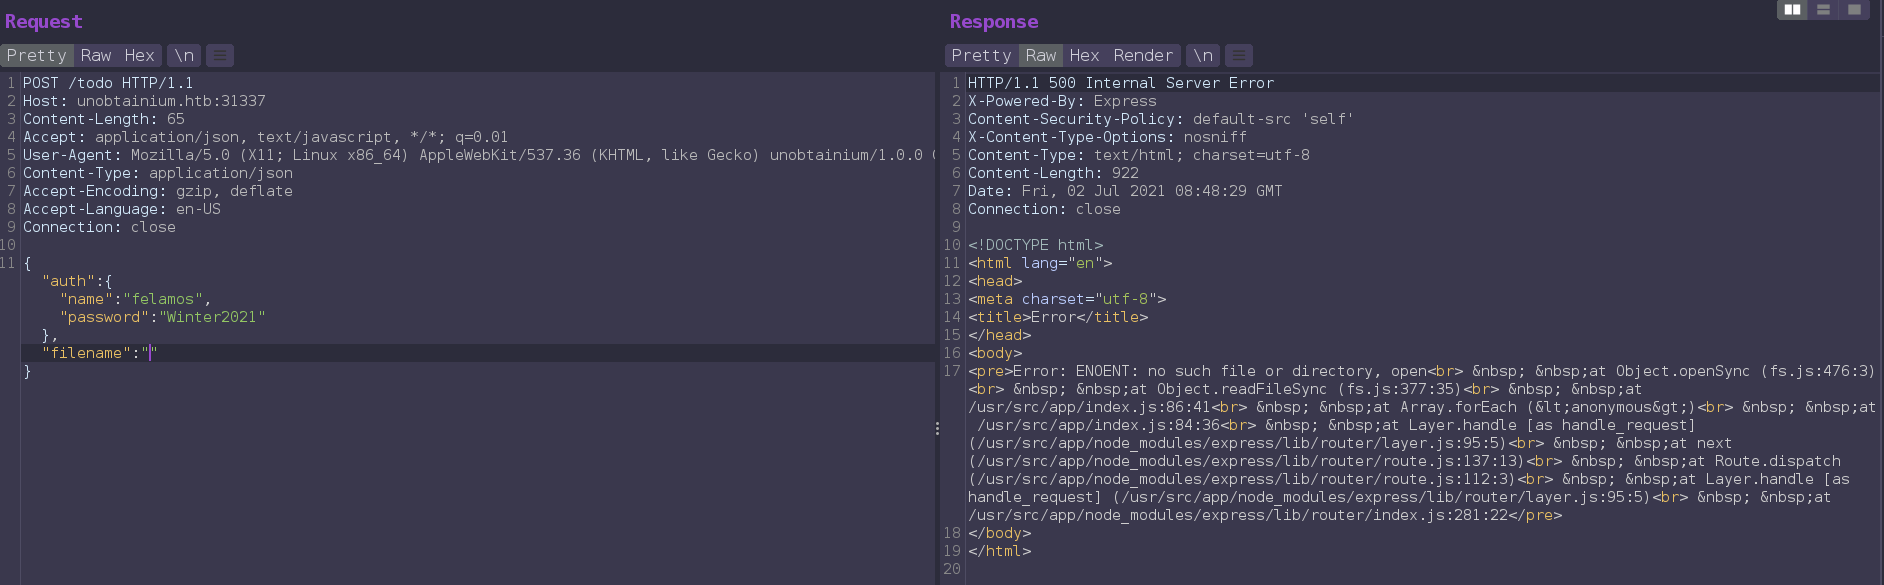This screenshot has height=585, width=1884.
Task: Open Render tab in Response panel
Action: click(1142, 56)
